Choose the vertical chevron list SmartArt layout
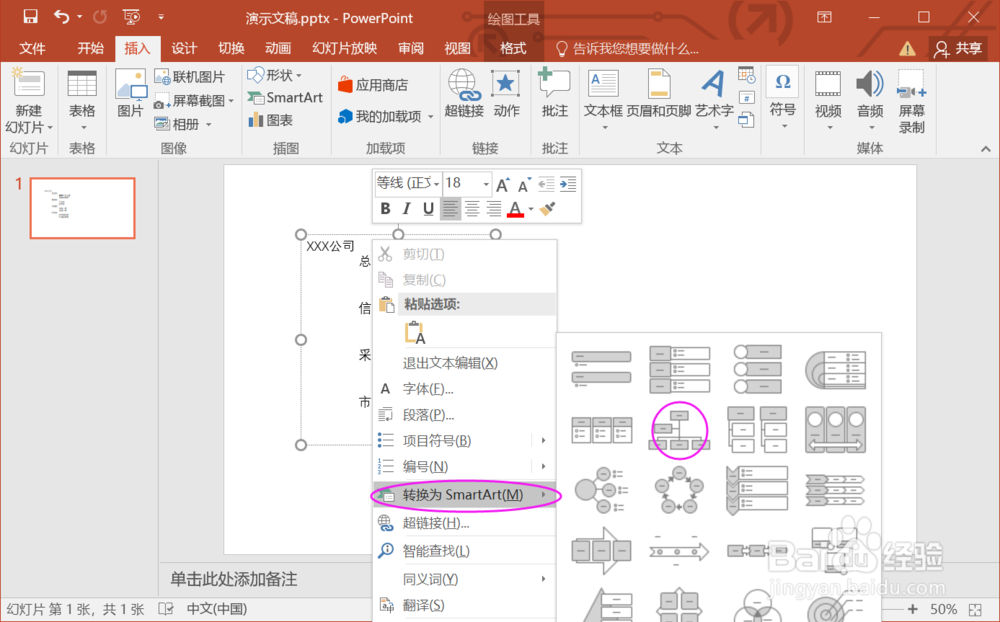The height and width of the screenshot is (622, 1000). [757, 489]
